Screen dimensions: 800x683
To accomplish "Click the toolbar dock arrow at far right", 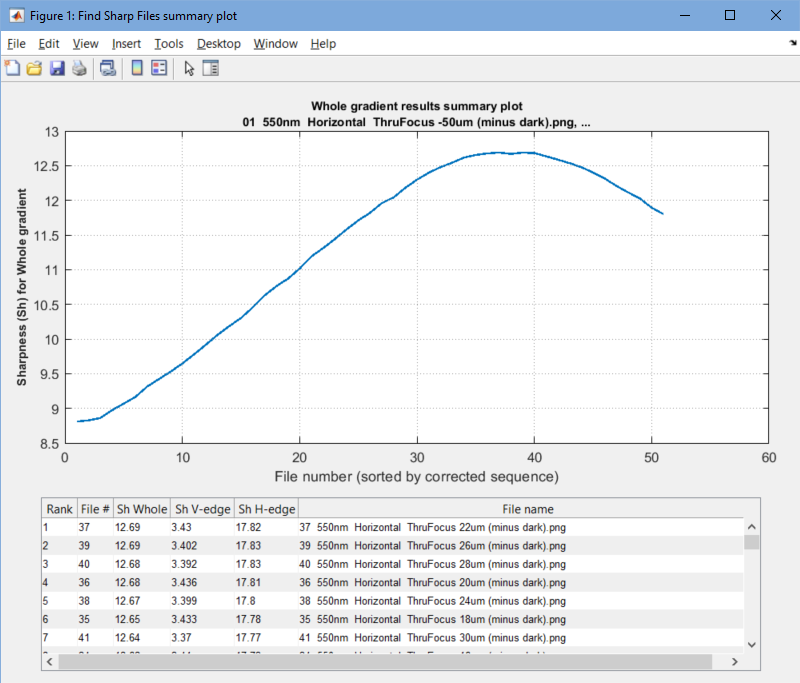I will (793, 43).
